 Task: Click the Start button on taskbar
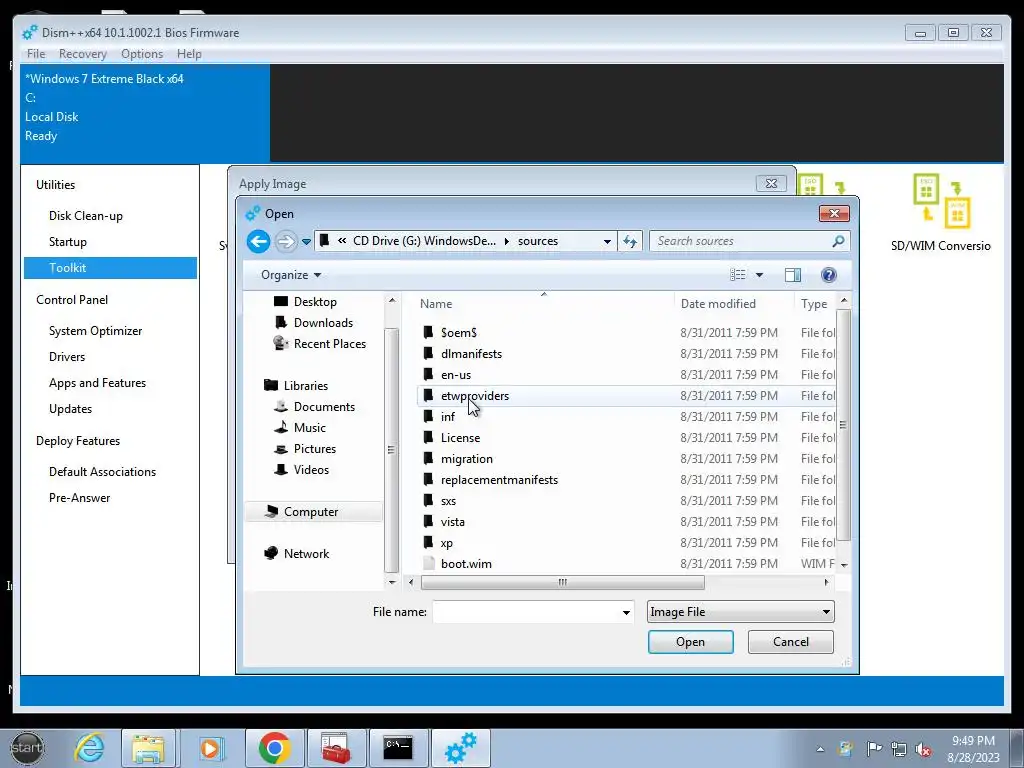(x=27, y=748)
